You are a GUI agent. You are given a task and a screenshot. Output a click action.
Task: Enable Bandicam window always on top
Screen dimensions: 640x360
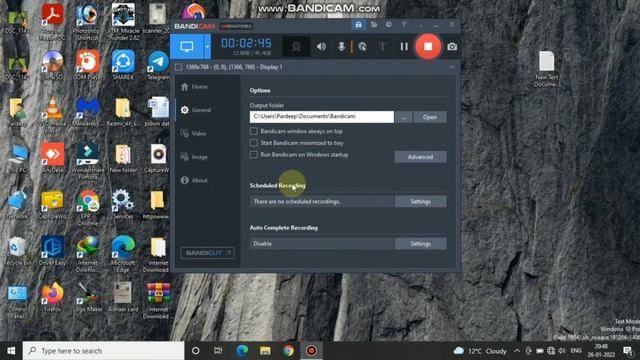(x=253, y=131)
